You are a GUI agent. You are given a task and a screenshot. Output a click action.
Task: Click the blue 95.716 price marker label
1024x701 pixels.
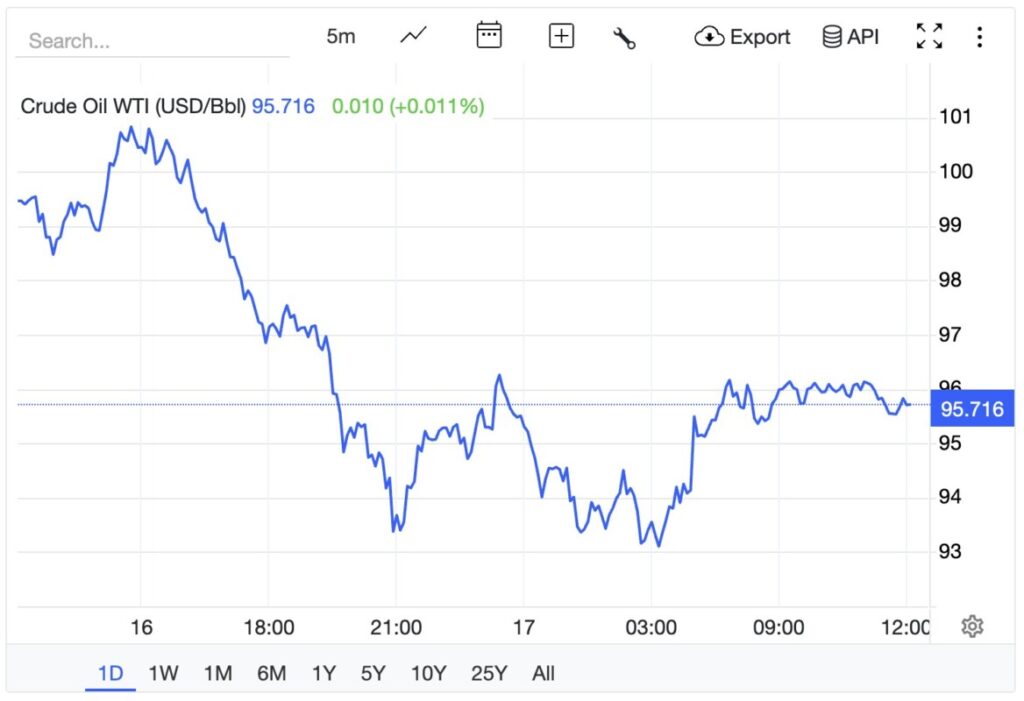pos(971,408)
